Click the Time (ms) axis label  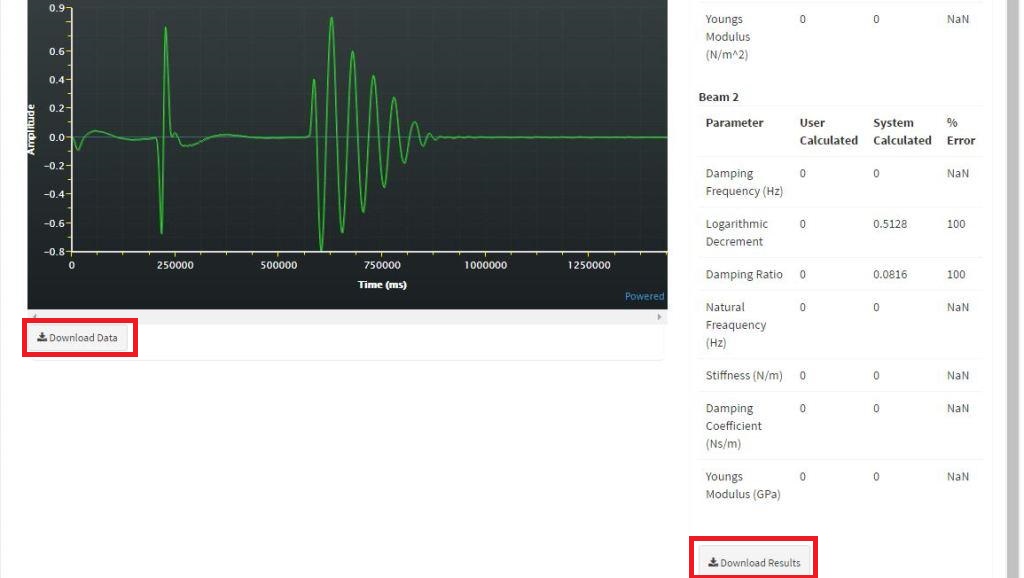[382, 285]
